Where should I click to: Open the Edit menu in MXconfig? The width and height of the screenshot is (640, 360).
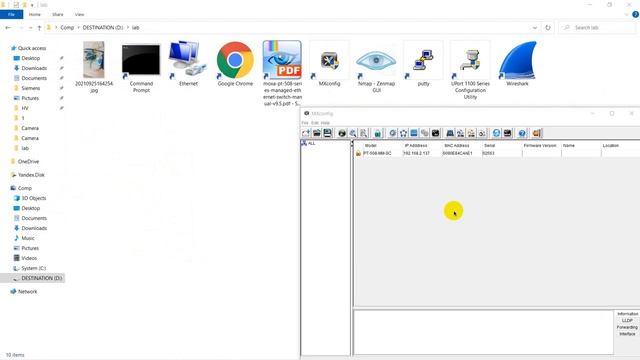pos(315,123)
